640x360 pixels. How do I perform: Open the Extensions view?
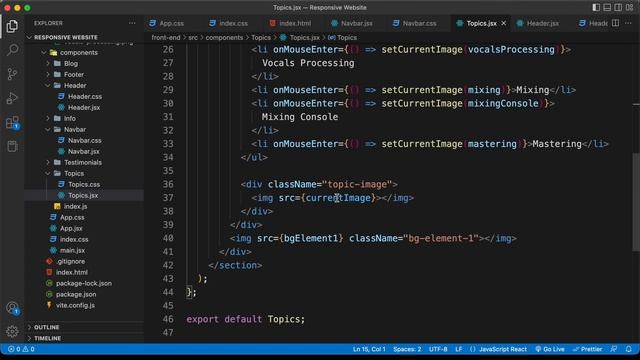coord(12,122)
